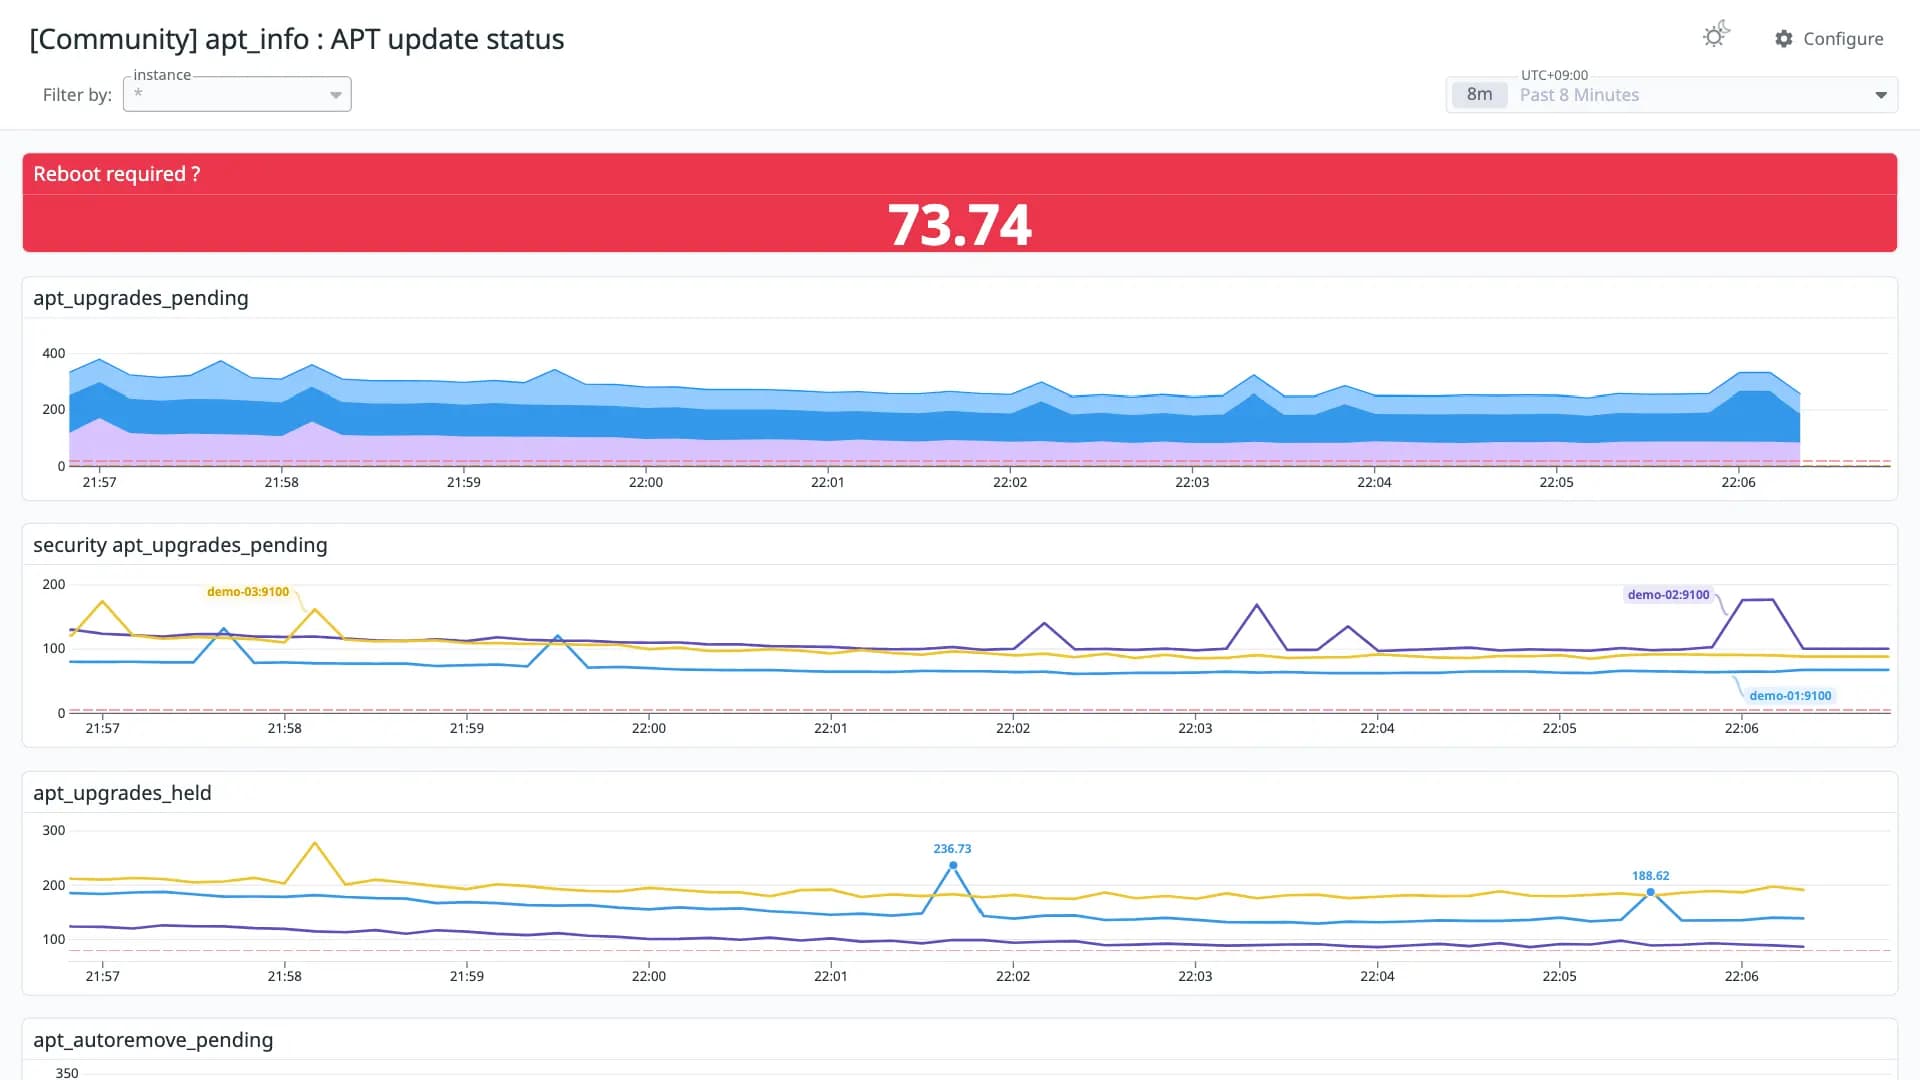Click the Filter by: label
The width and height of the screenshot is (1920, 1080).
click(77, 95)
